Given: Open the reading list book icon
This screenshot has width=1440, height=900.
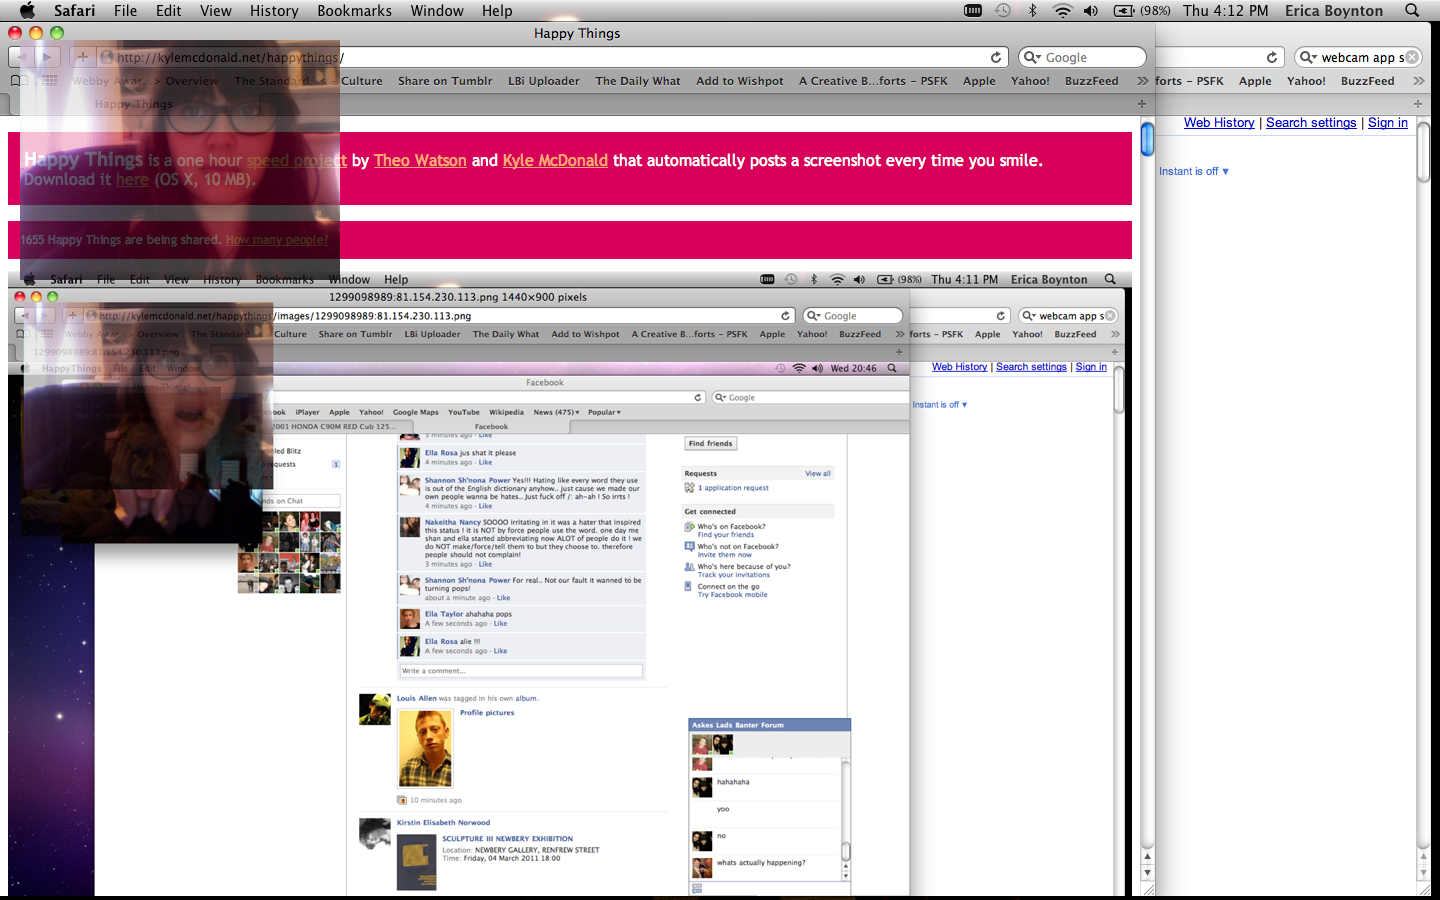Looking at the screenshot, I should (x=18, y=81).
